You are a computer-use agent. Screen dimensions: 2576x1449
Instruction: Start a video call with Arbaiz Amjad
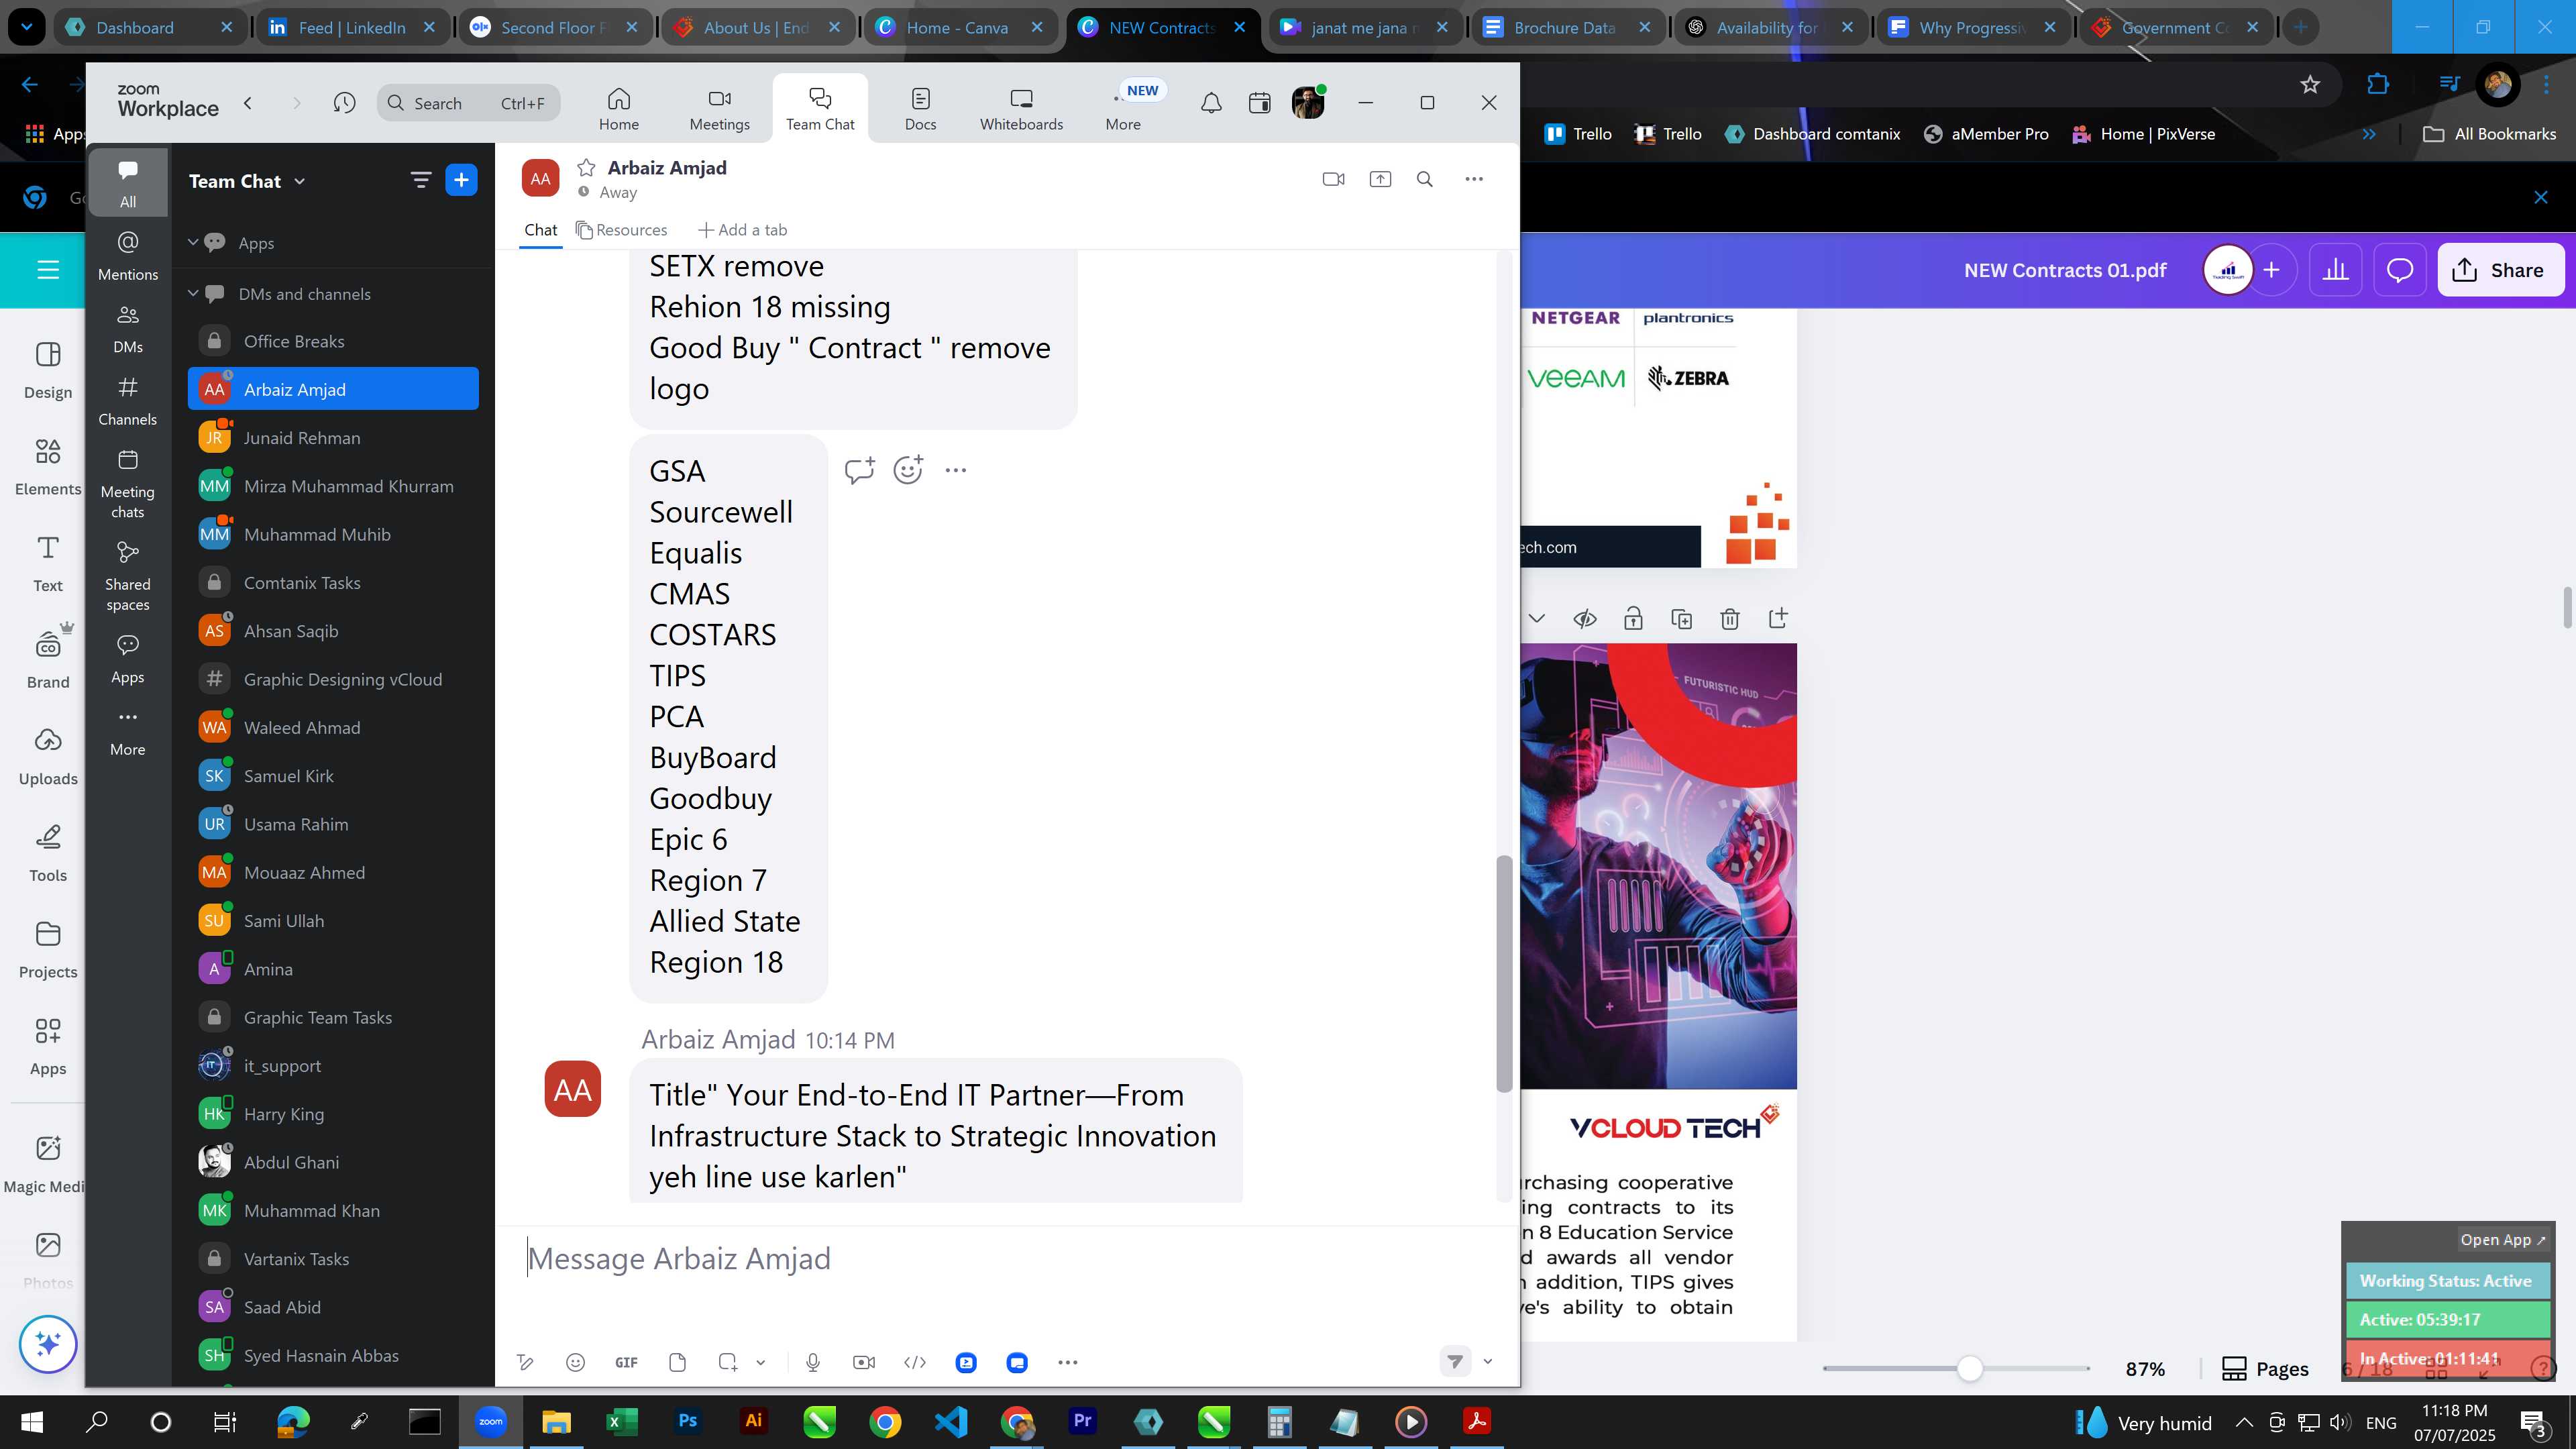(x=1333, y=179)
